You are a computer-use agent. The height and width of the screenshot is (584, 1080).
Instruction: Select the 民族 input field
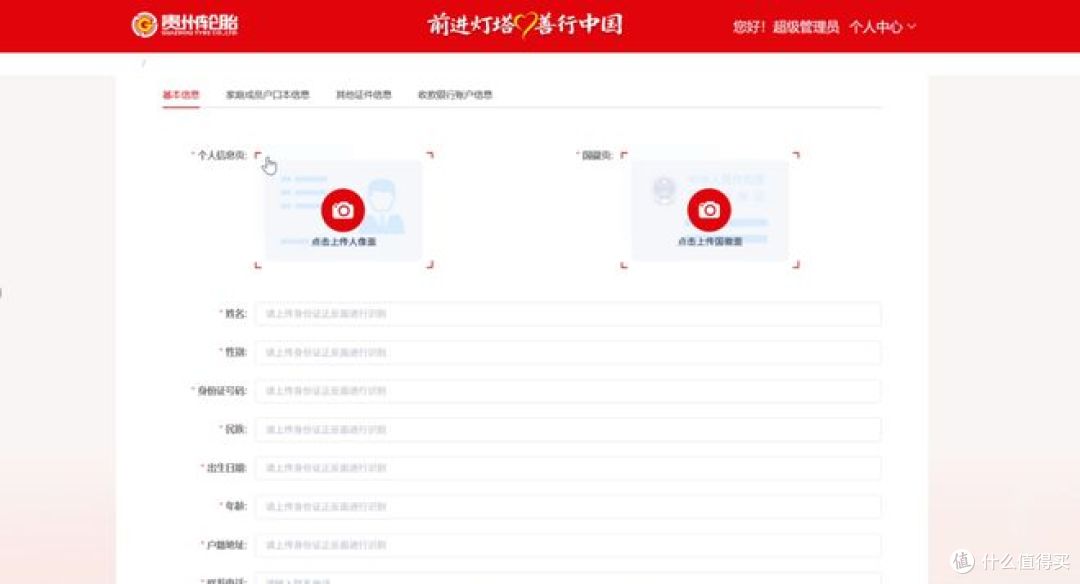tap(568, 429)
